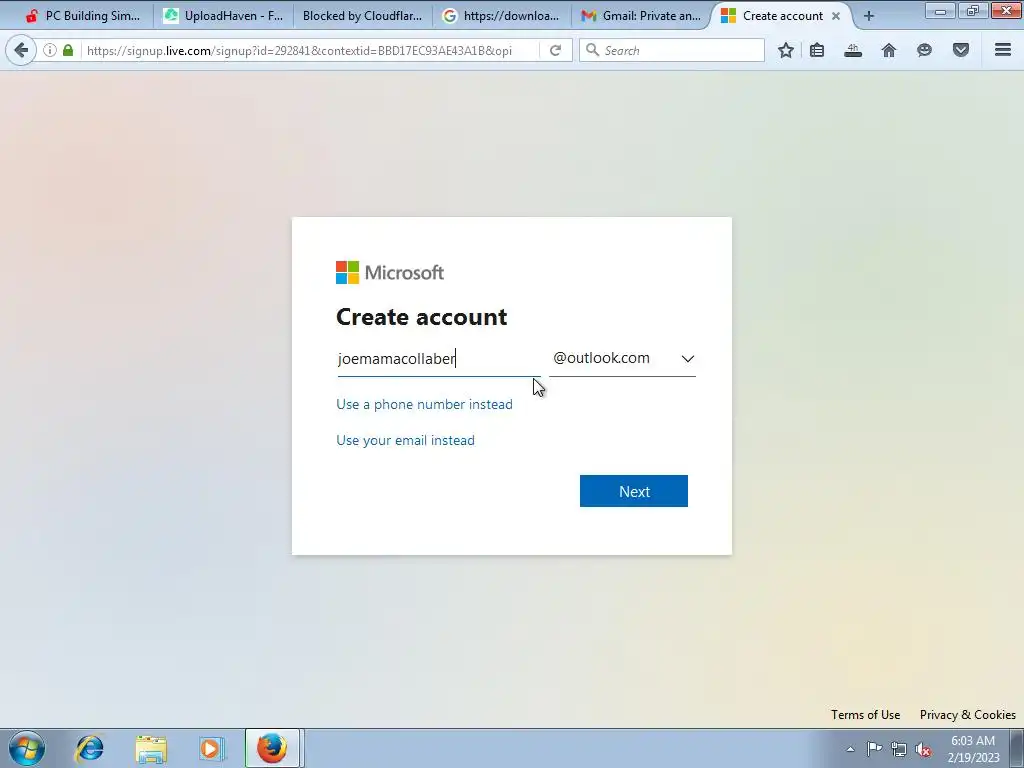Reload the page with the refresh icon
This screenshot has height=768, width=1024.
(555, 50)
